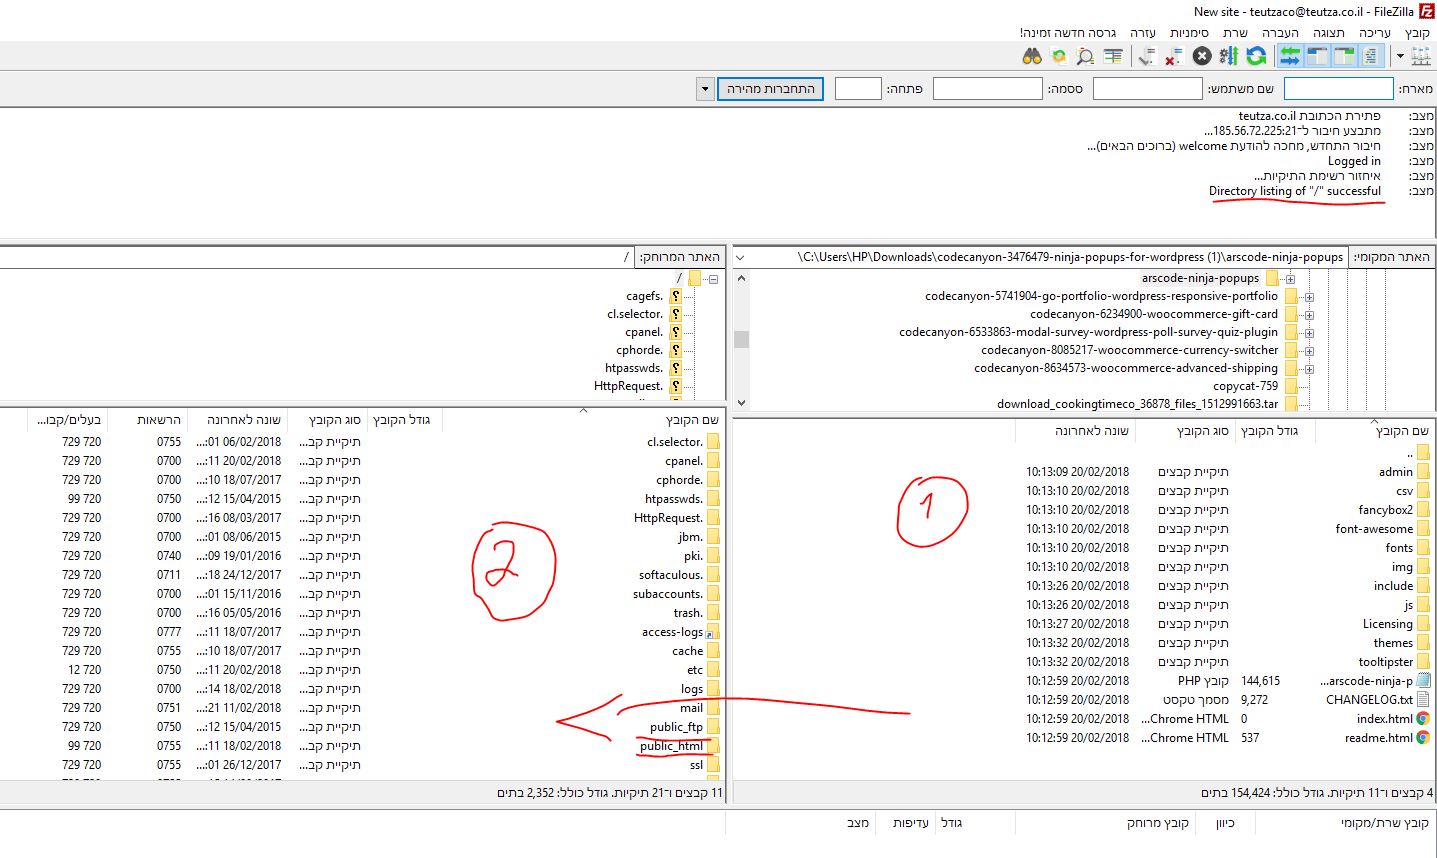This screenshot has width=1437, height=858.
Task: Click the synchronized browsing icon
Action: pyautogui.click(x=1059, y=56)
